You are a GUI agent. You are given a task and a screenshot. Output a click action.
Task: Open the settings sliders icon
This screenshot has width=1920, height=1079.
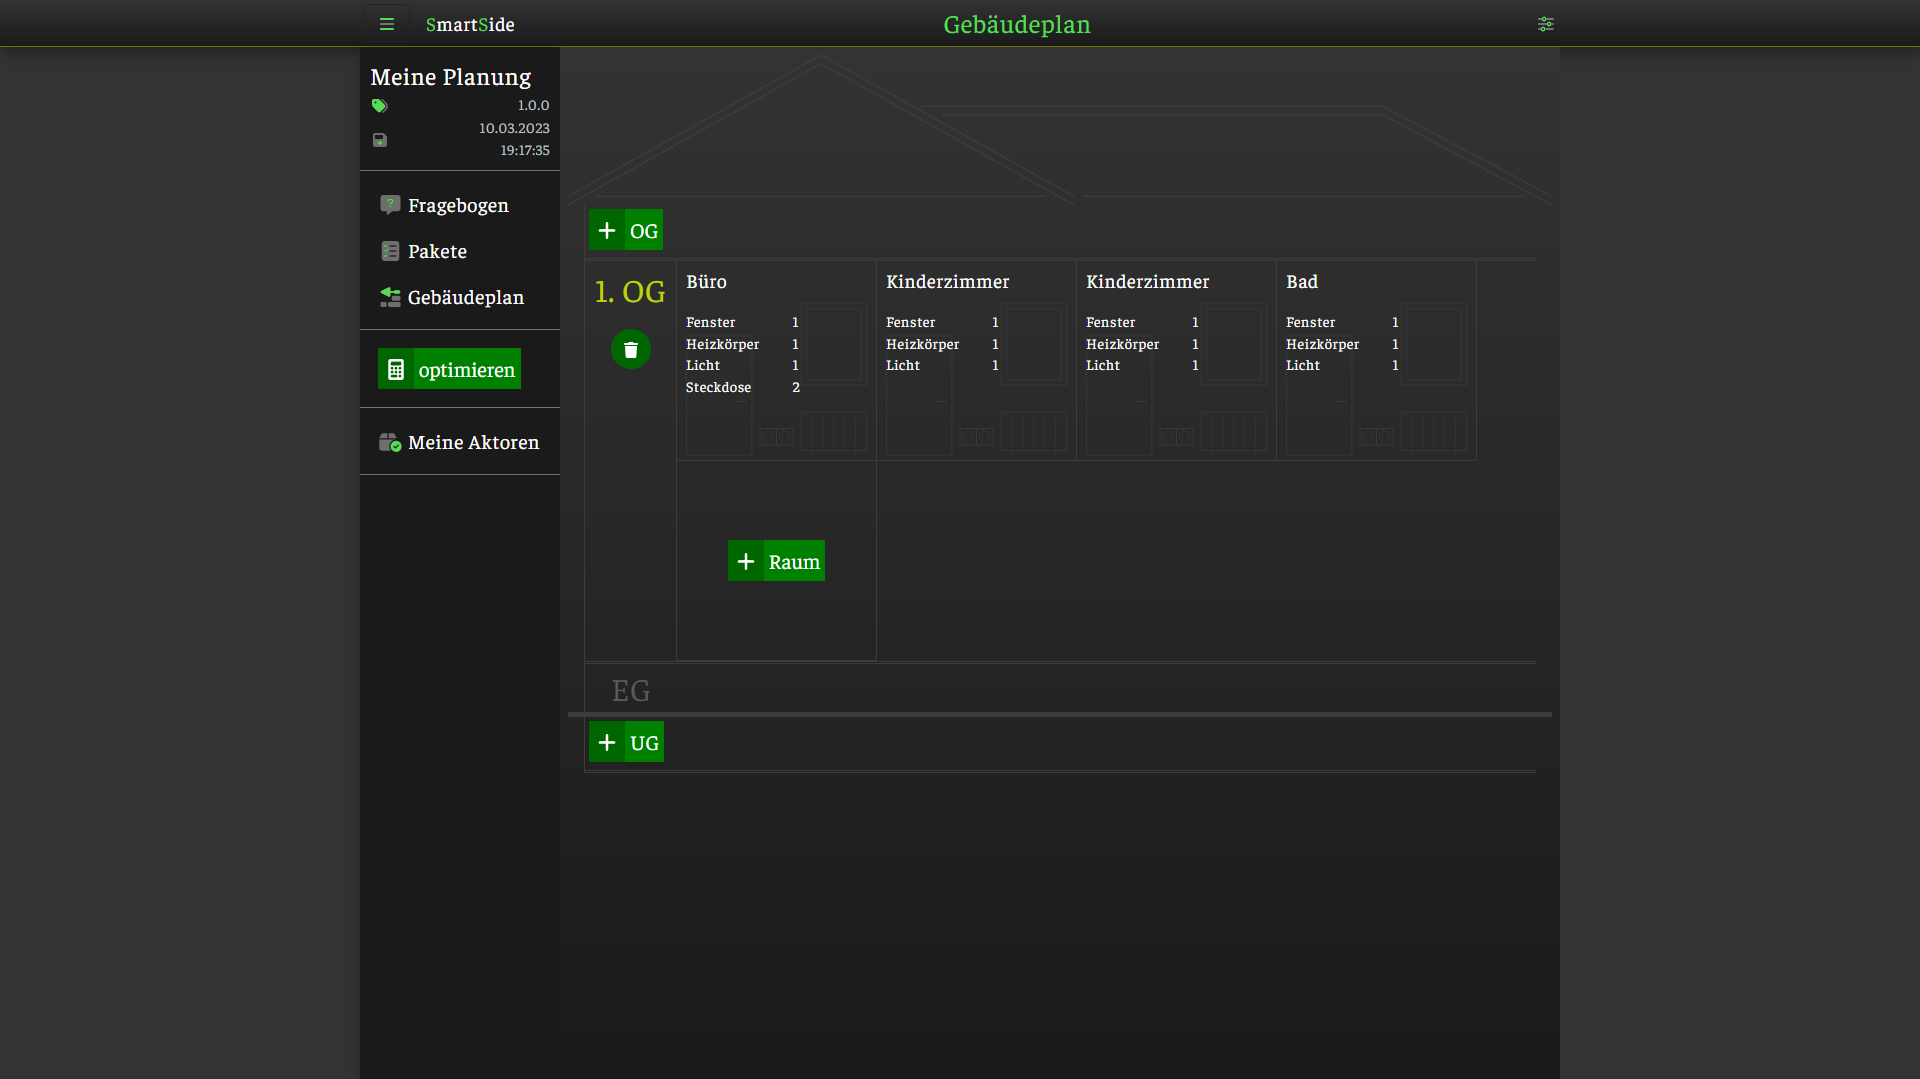1545,24
